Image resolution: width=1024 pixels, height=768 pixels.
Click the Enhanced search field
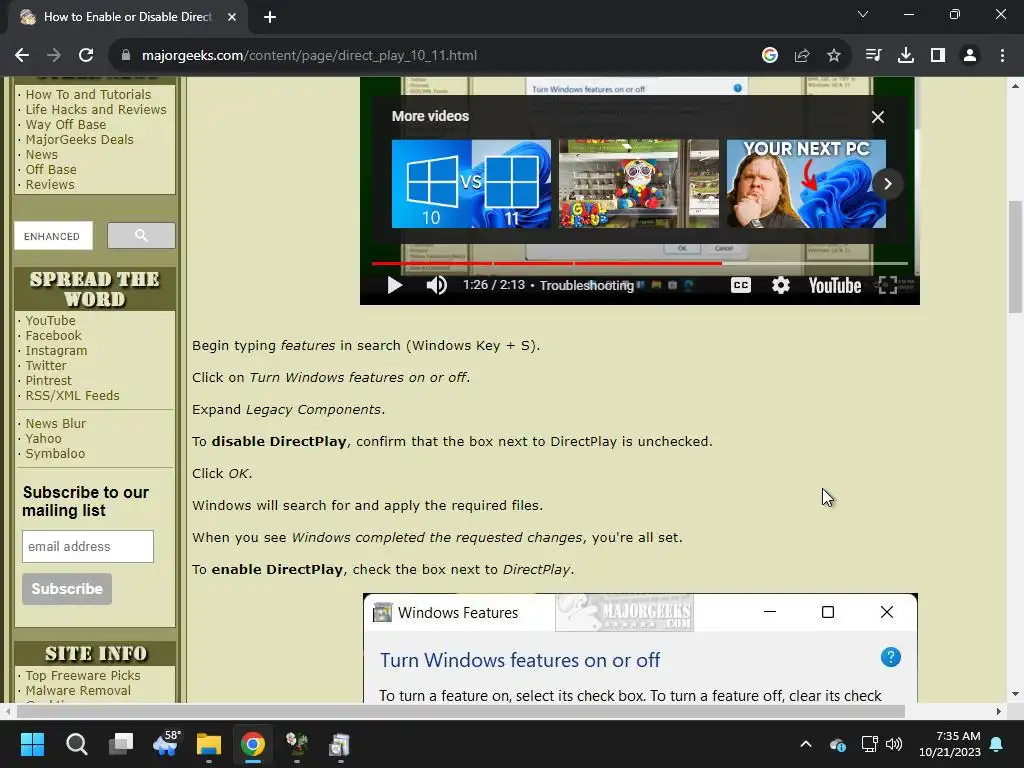tap(54, 236)
